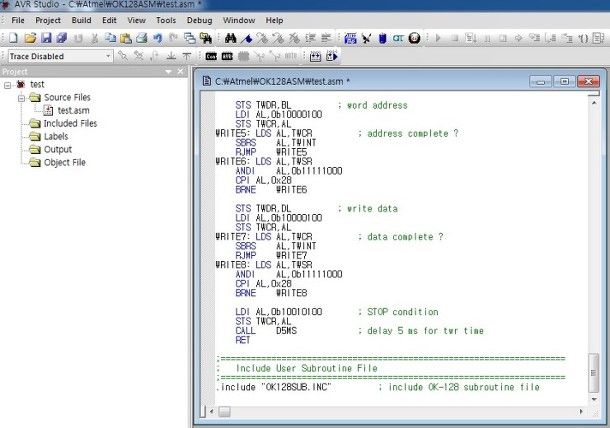
Task: Collapse the 'test' project root node
Action: (7, 85)
